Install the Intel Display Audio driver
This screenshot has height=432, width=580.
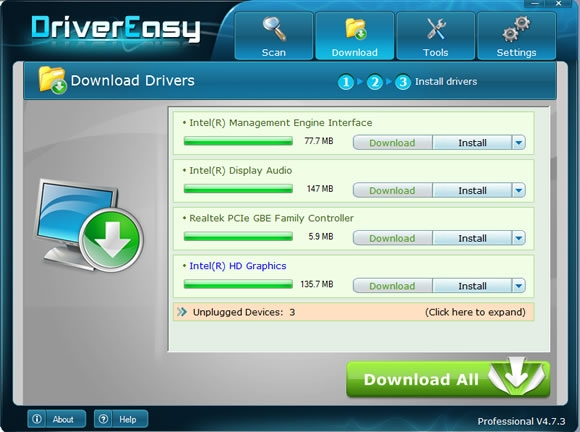[472, 190]
